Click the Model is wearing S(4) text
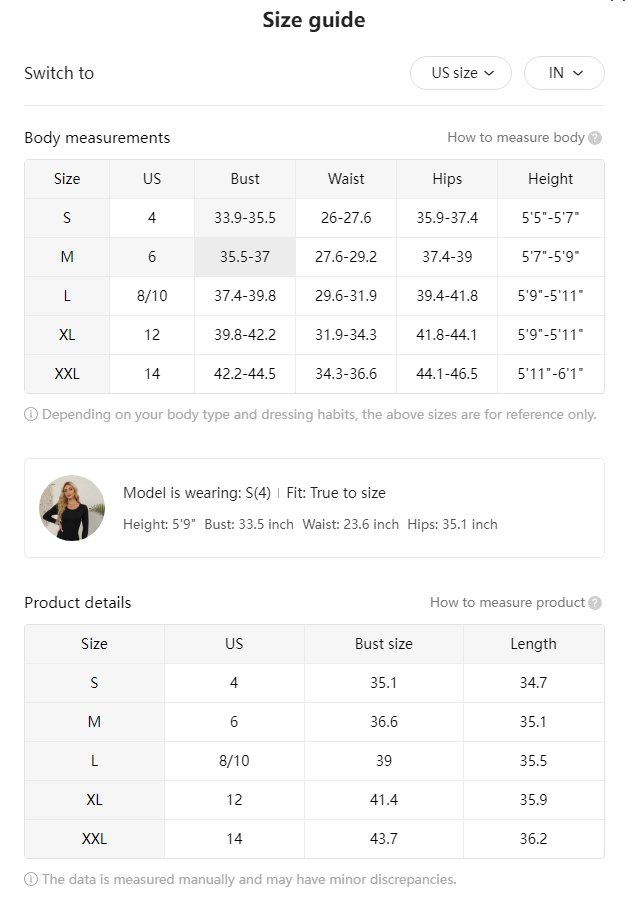 pos(197,493)
